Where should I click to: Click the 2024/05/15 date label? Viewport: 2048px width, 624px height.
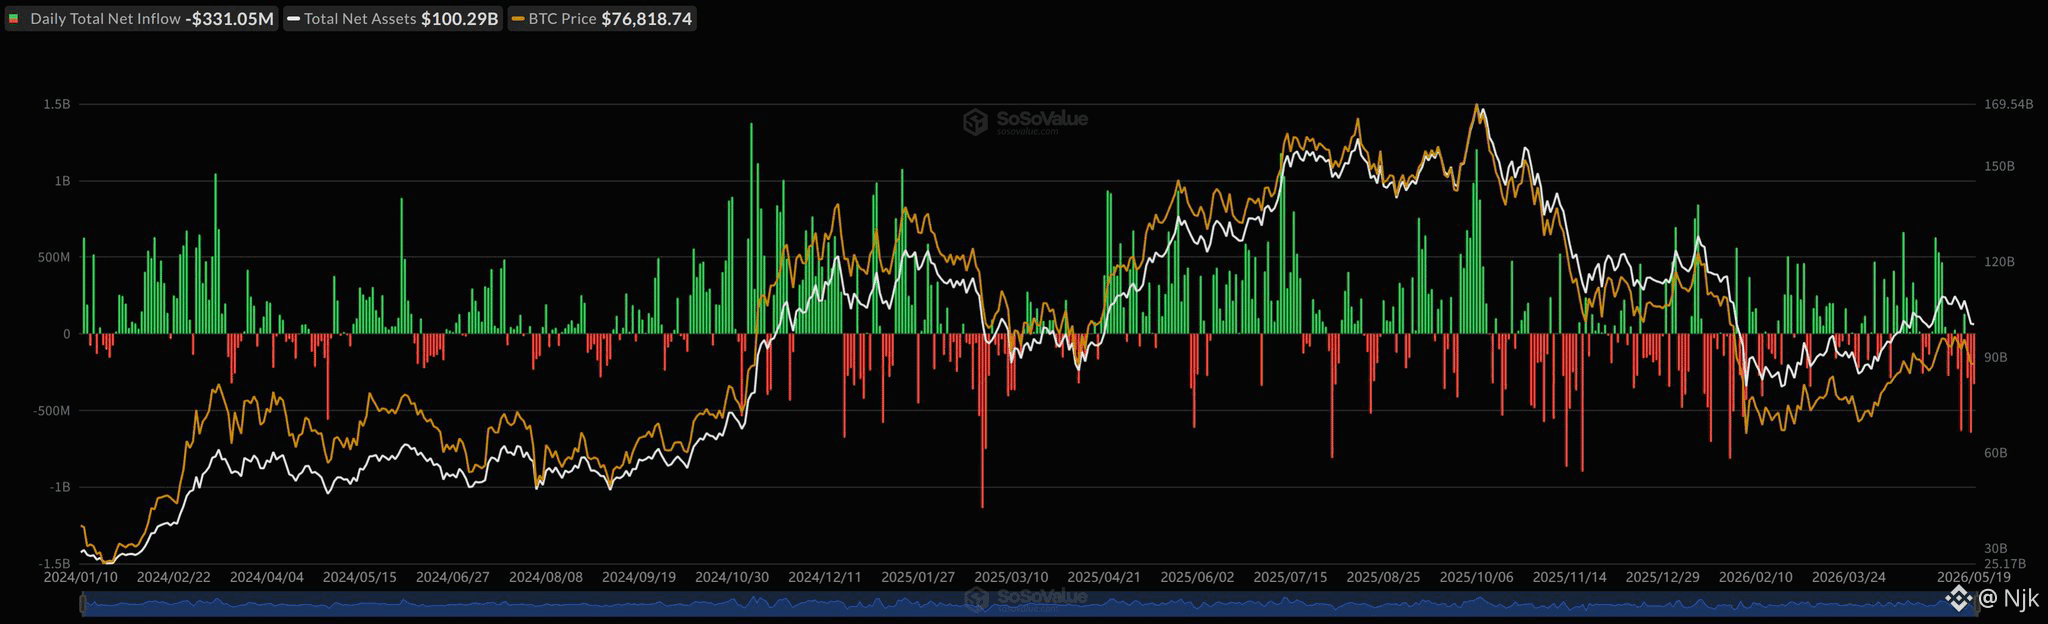point(360,578)
